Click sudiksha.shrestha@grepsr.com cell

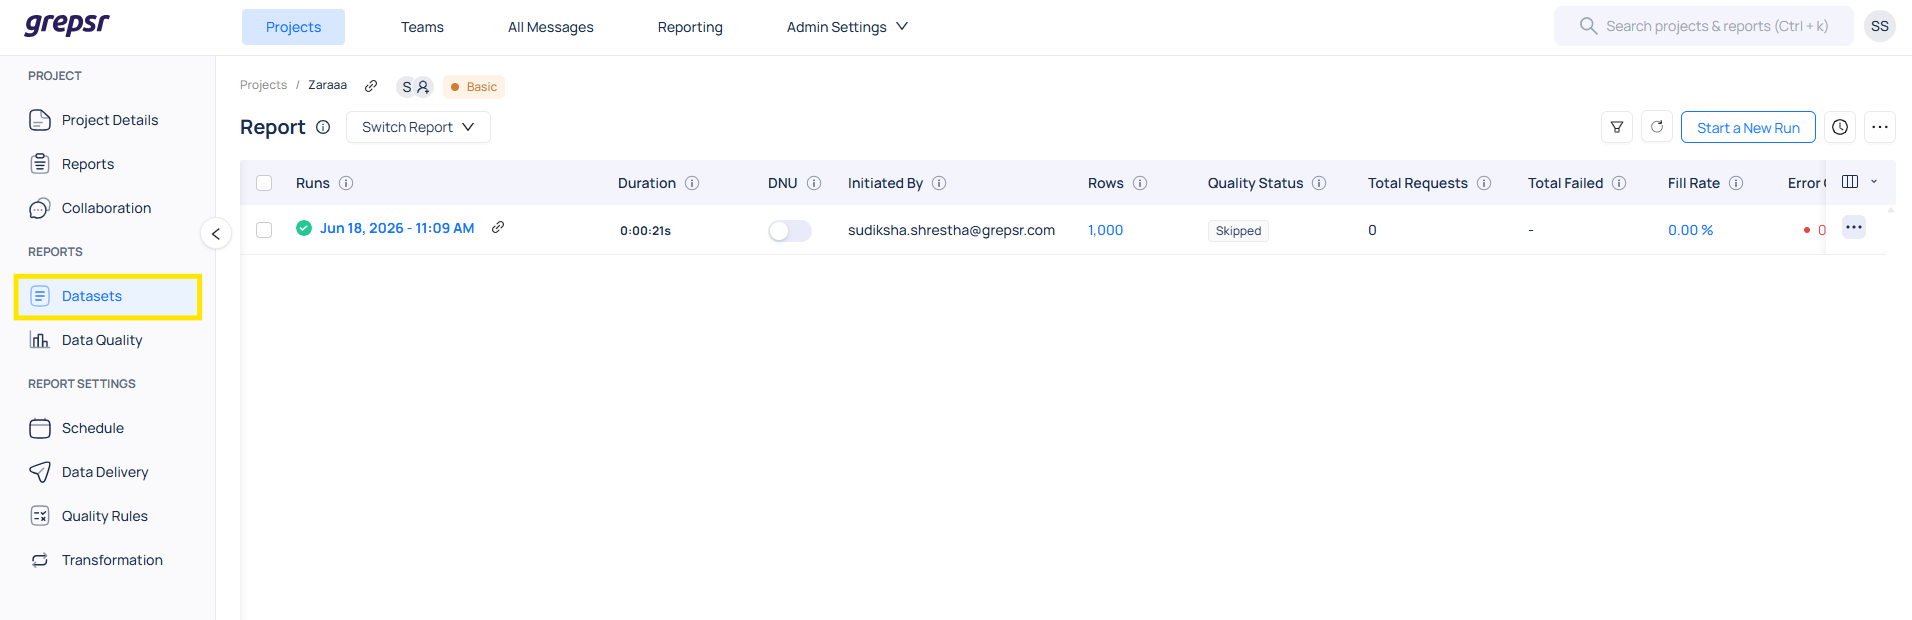pyautogui.click(x=951, y=230)
